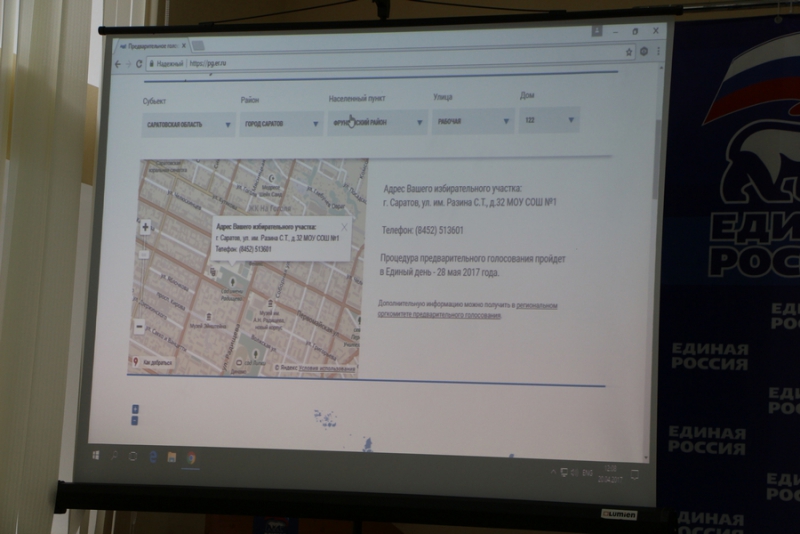Zoom out on the map with minus button
Viewport: 800px width, 534px height.
140,325
